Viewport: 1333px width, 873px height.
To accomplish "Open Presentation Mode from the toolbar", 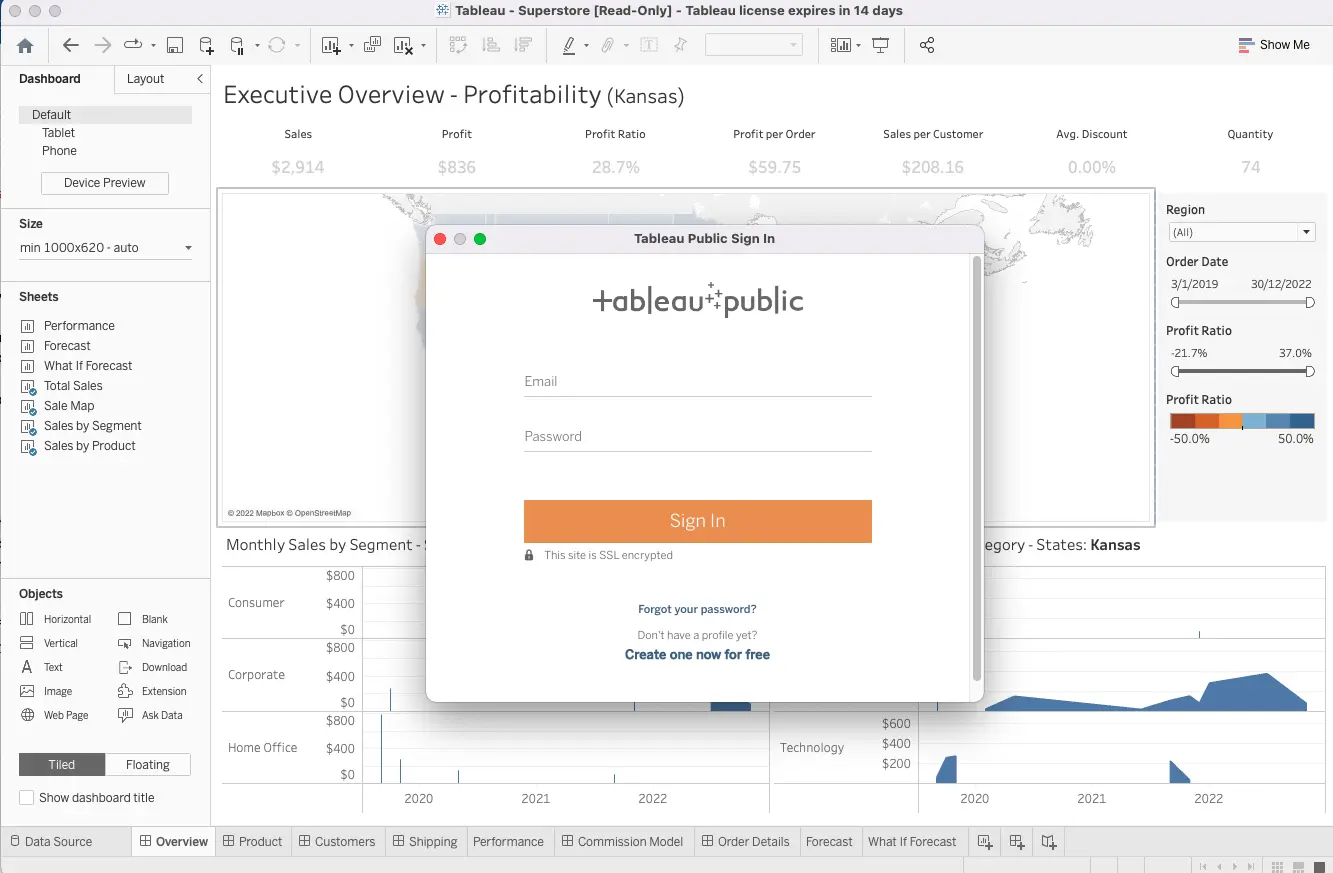I will [x=880, y=45].
